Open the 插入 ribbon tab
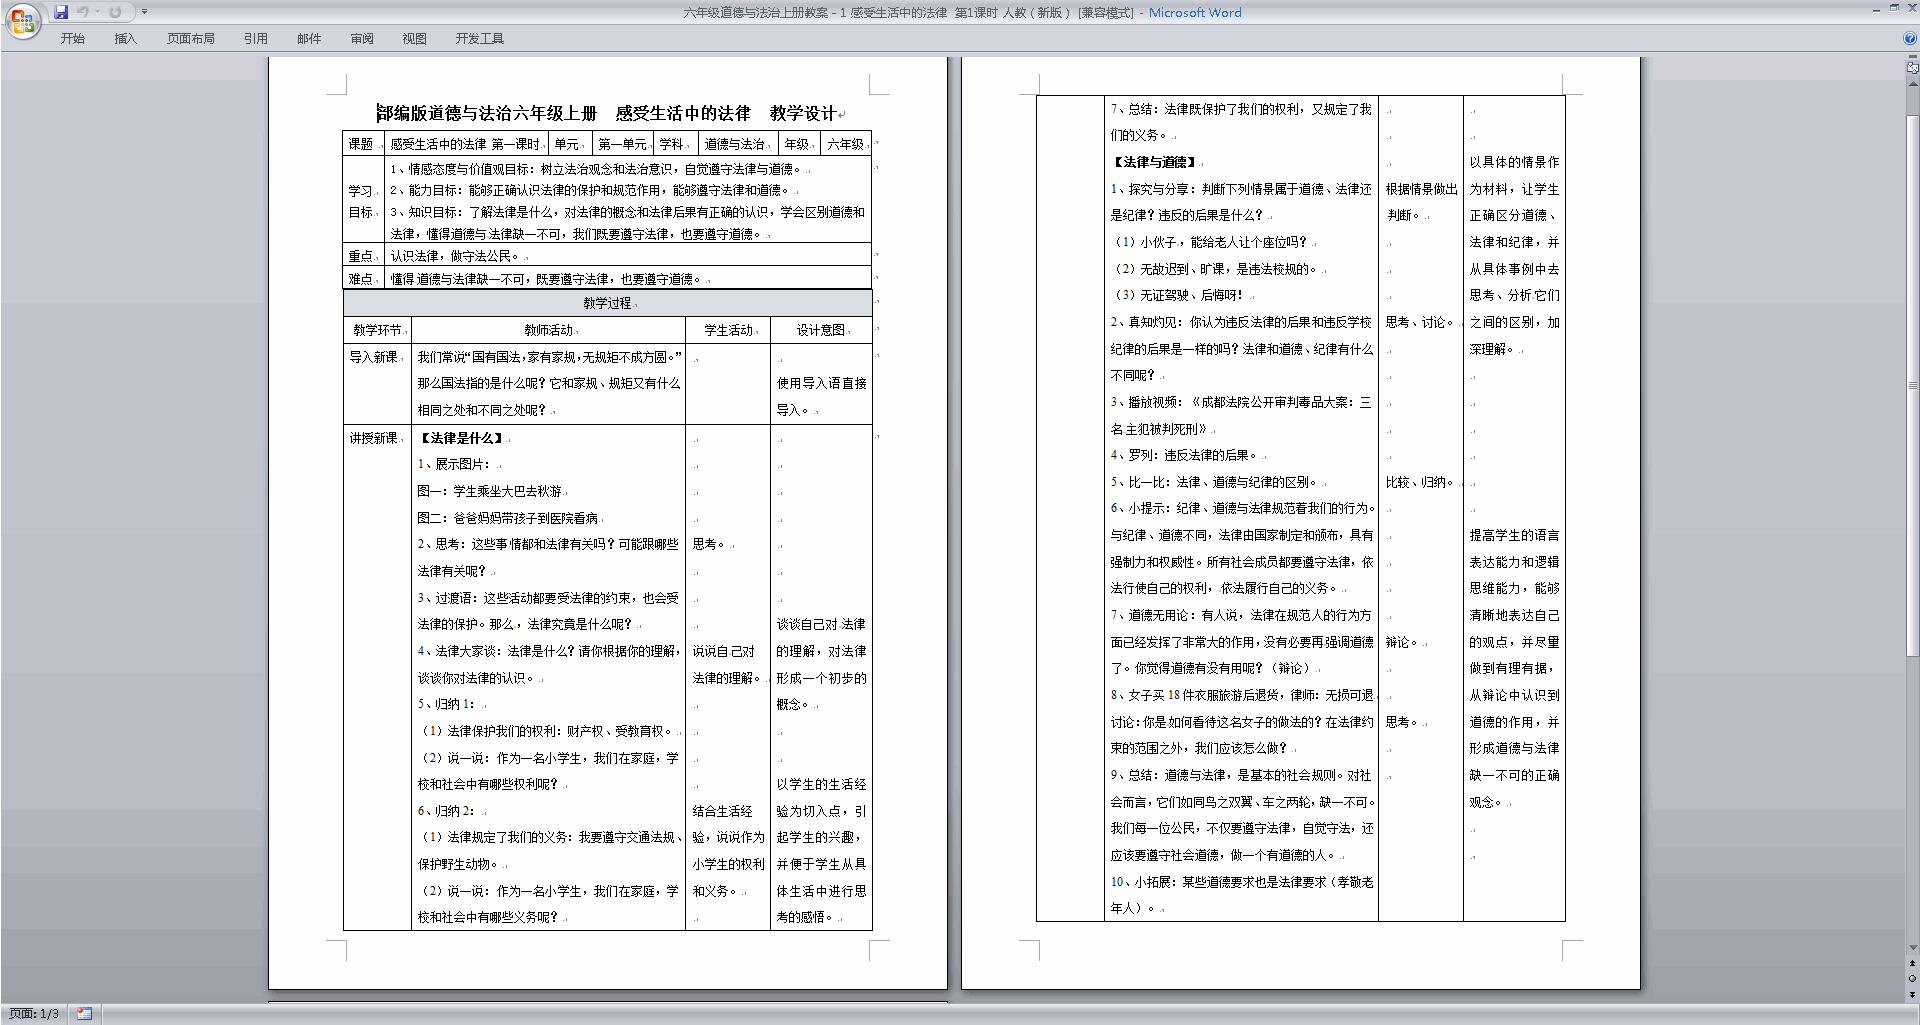This screenshot has height=1025, width=1920. (125, 39)
